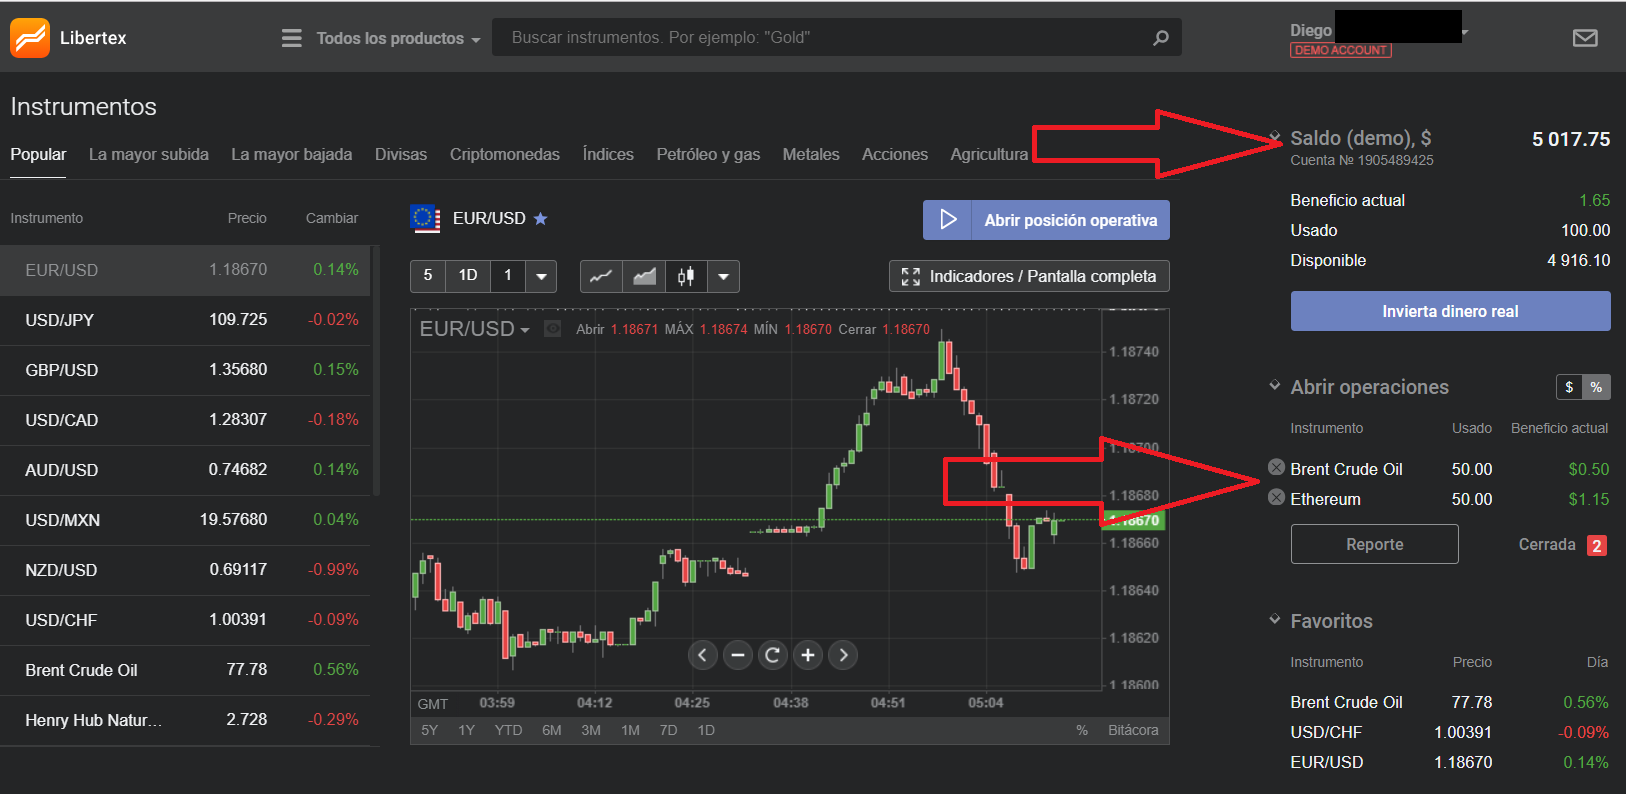Open the Reporte button
The height and width of the screenshot is (794, 1626).
tap(1374, 544)
